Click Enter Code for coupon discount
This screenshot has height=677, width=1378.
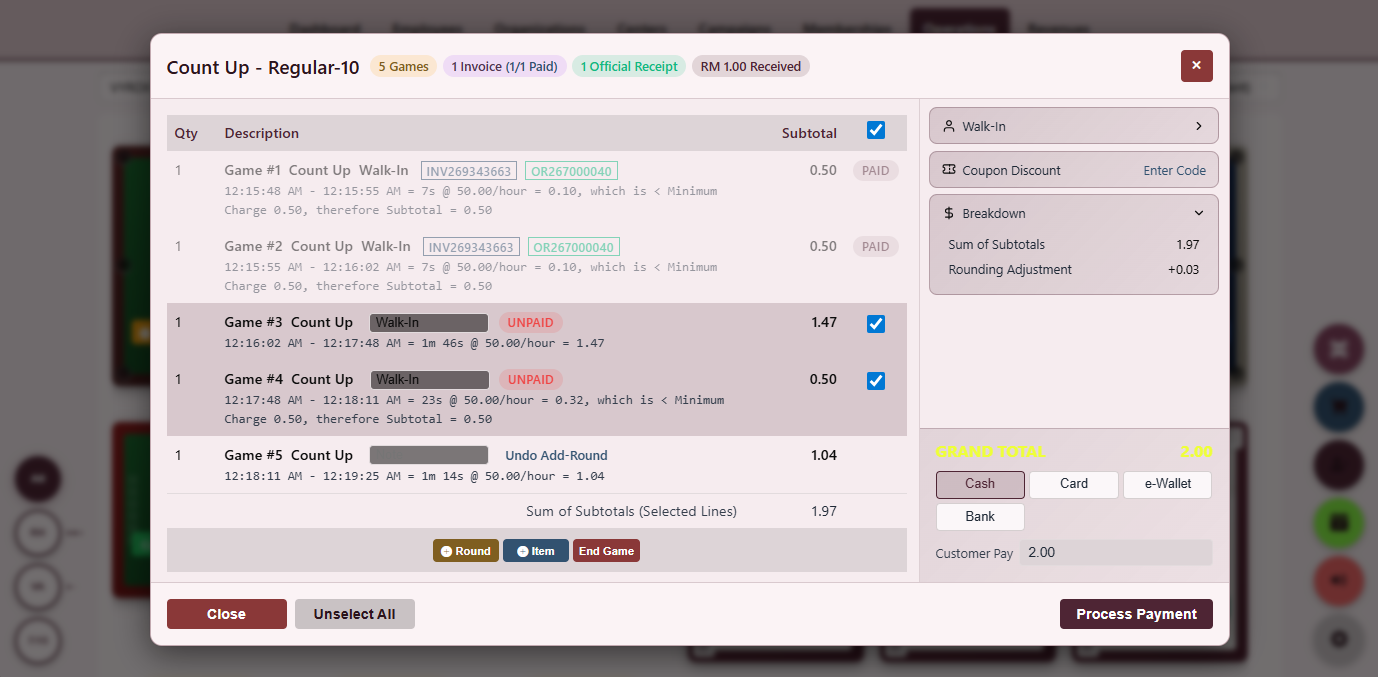(x=1174, y=170)
